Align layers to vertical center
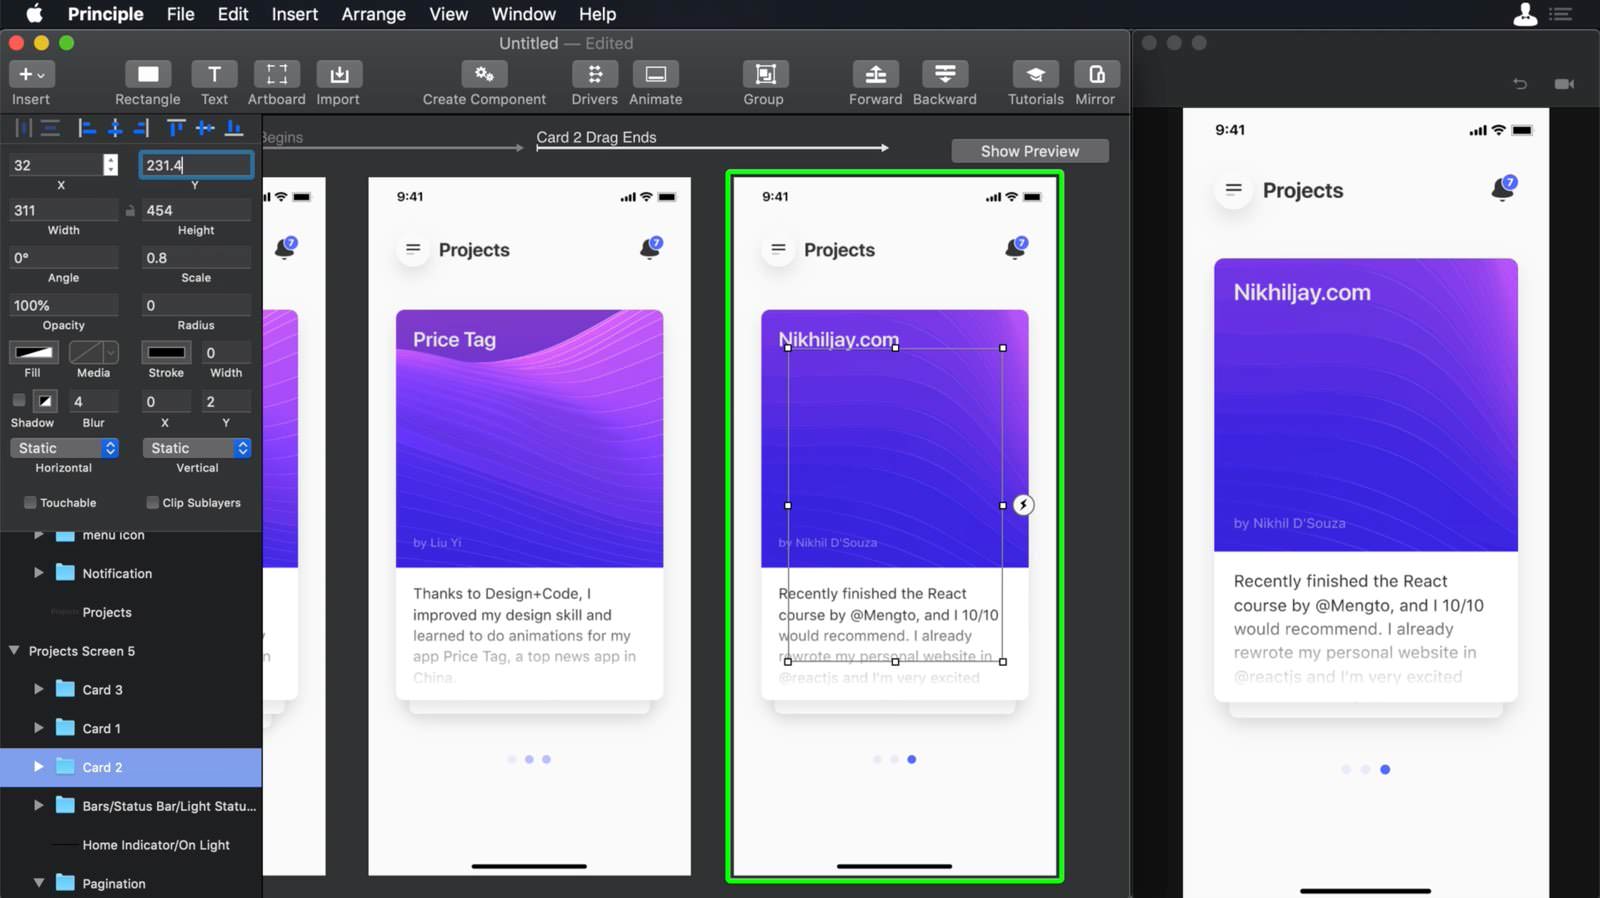Viewport: 1600px width, 898px height. [205, 128]
